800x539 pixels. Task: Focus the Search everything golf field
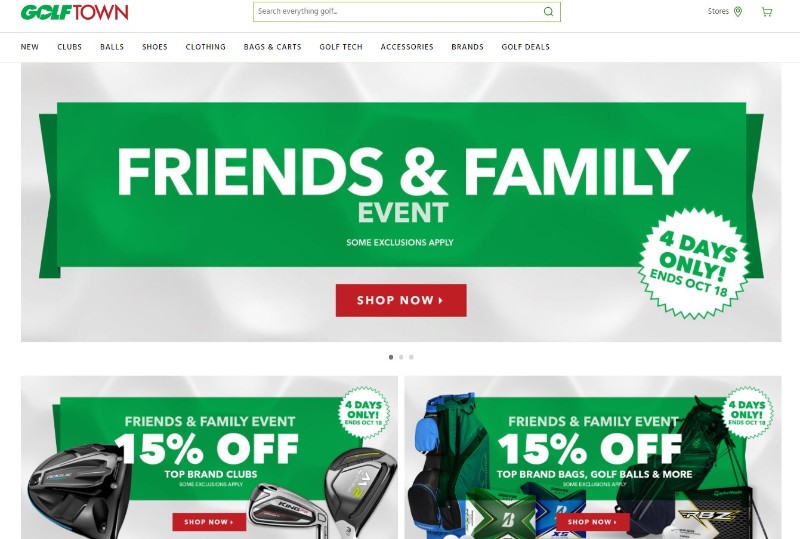[x=407, y=12]
